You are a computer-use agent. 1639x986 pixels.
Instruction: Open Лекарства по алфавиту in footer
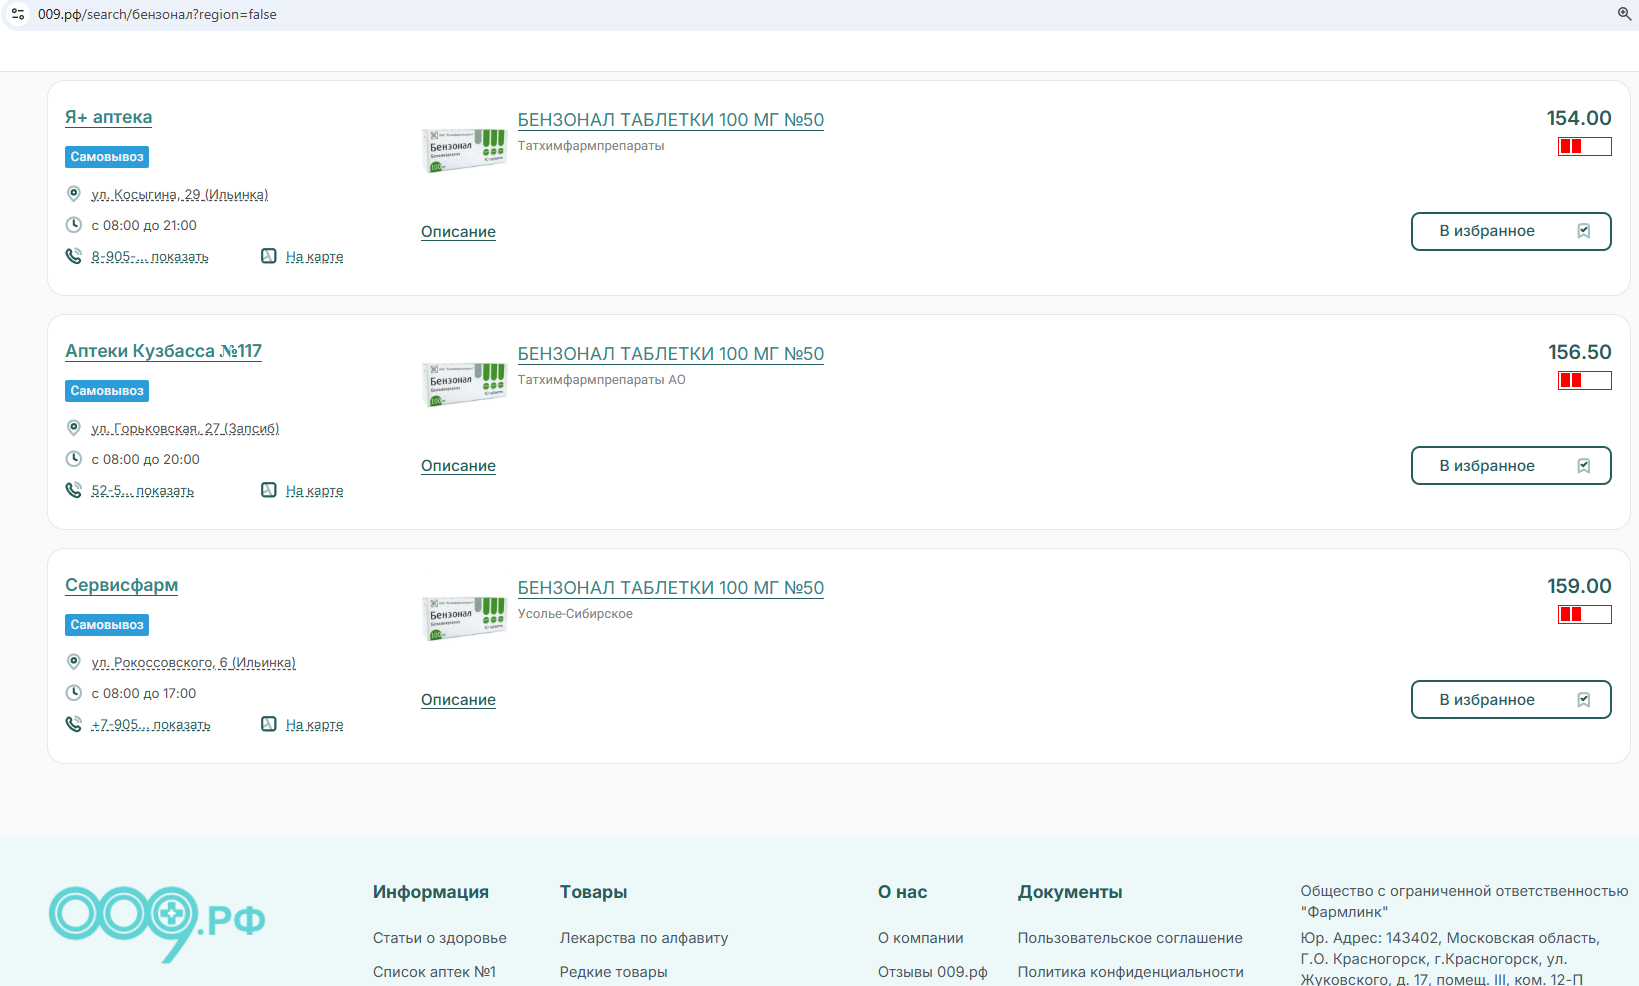tap(643, 938)
